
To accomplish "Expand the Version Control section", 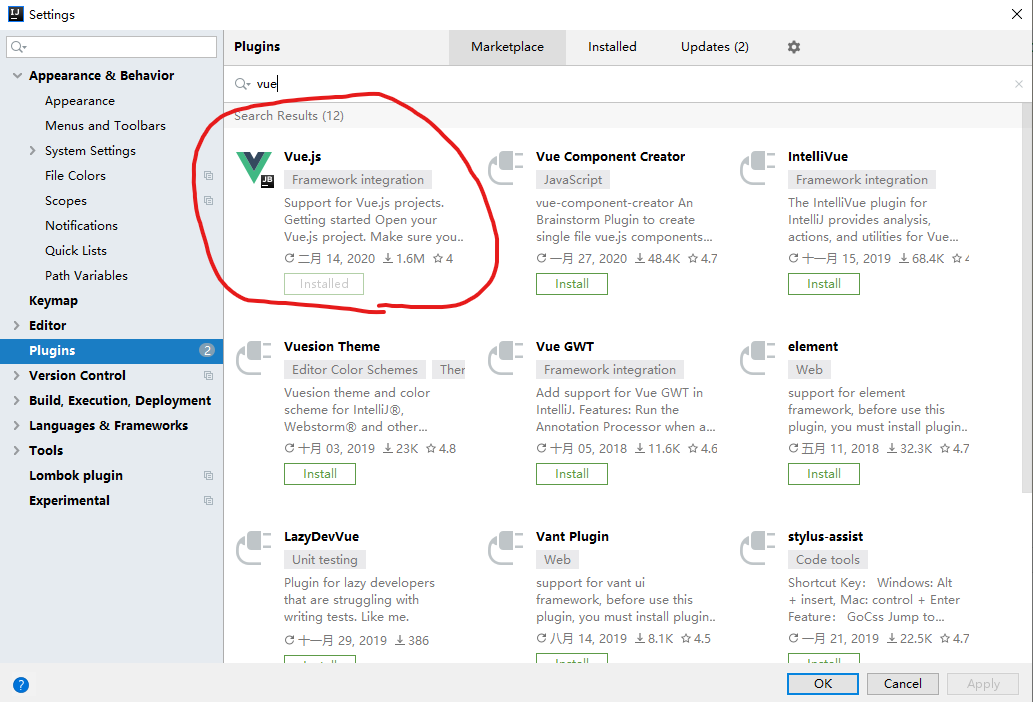I will [16, 375].
